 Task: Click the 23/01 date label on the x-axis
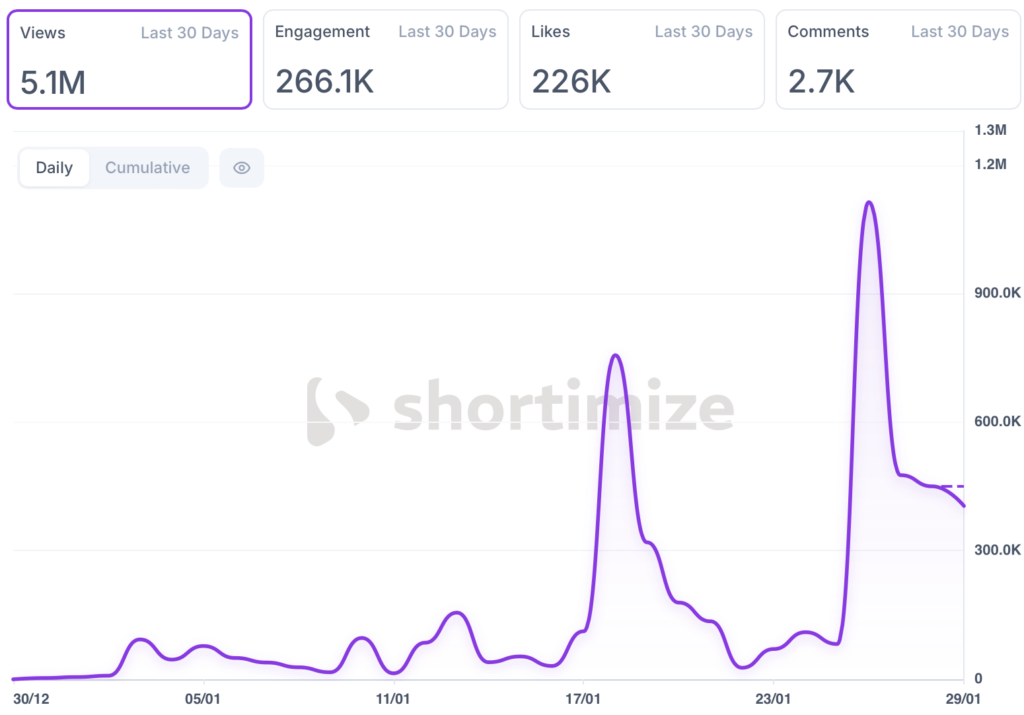coord(773,698)
